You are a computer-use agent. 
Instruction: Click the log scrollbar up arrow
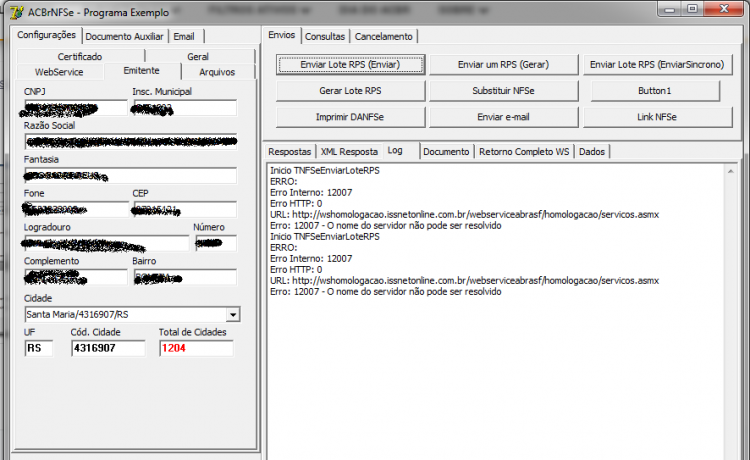pos(730,171)
